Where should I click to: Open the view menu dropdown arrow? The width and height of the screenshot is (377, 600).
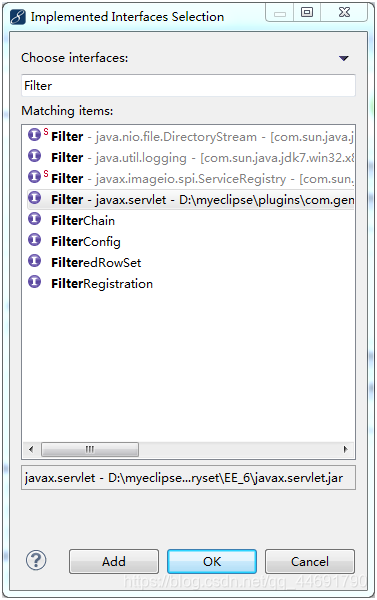point(344,58)
